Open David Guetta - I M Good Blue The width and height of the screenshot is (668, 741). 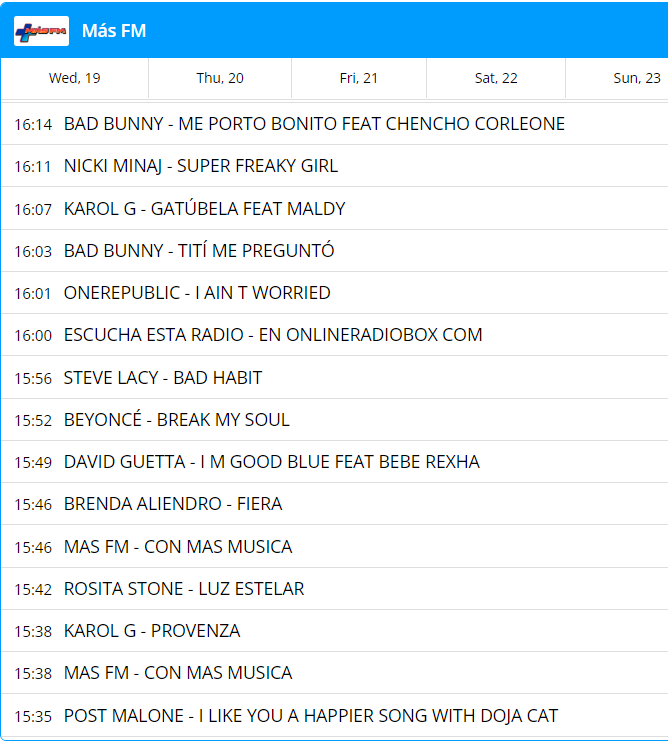click(272, 462)
